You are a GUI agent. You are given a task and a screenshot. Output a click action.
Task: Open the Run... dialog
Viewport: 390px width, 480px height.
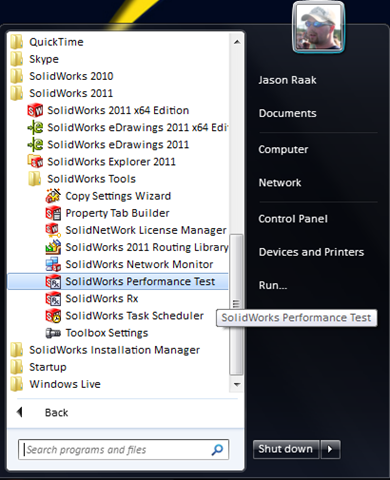(x=273, y=285)
